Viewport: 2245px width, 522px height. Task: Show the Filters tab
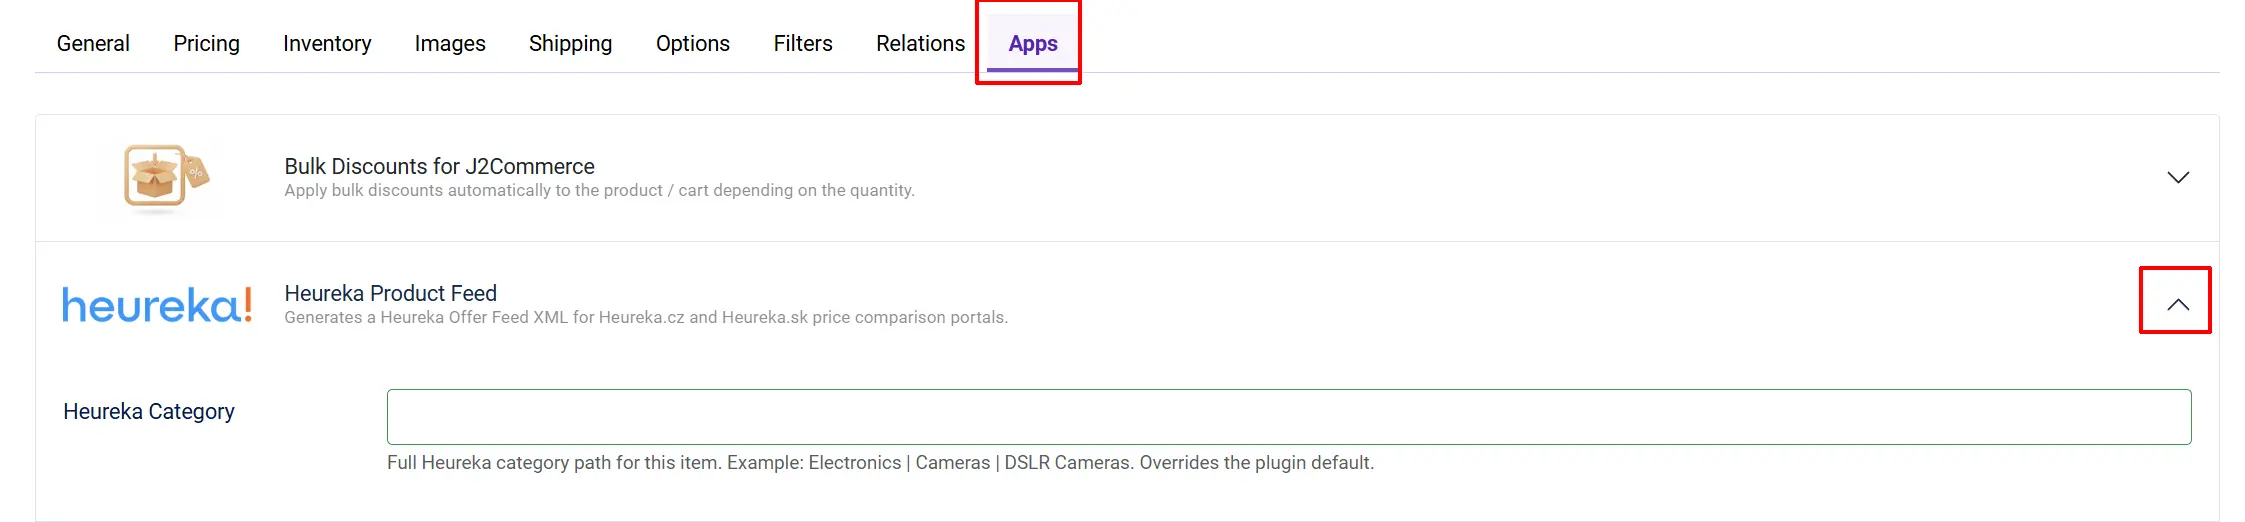803,44
